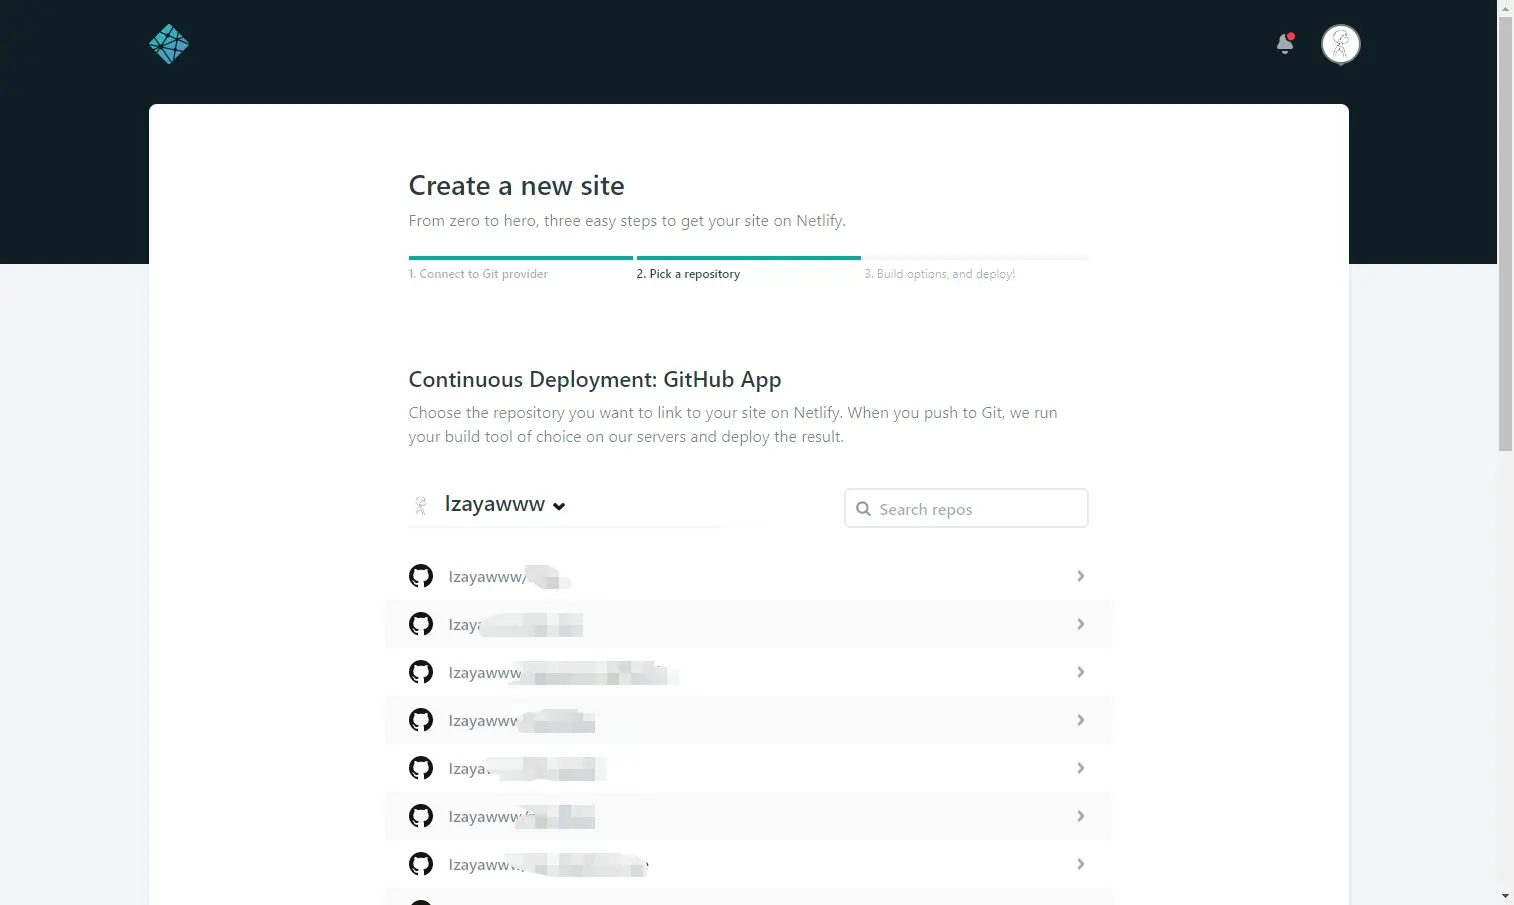This screenshot has width=1514, height=905.
Task: Click the scrollbar down arrow
Action: point(1505,896)
